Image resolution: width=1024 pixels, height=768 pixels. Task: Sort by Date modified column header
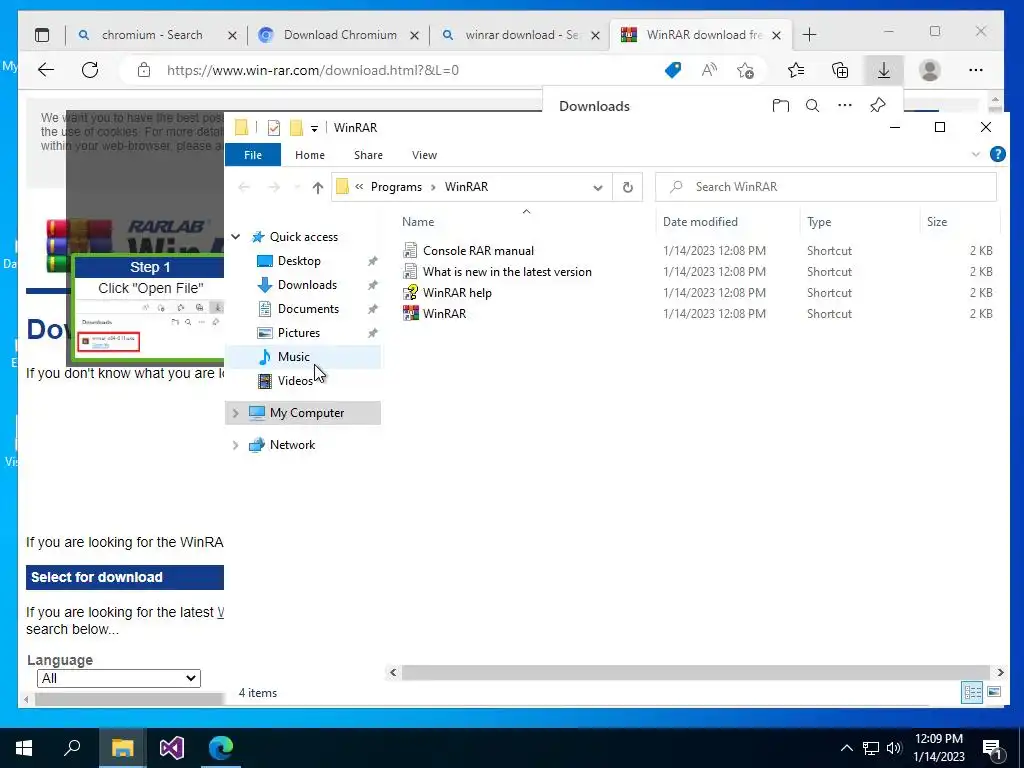pos(700,221)
